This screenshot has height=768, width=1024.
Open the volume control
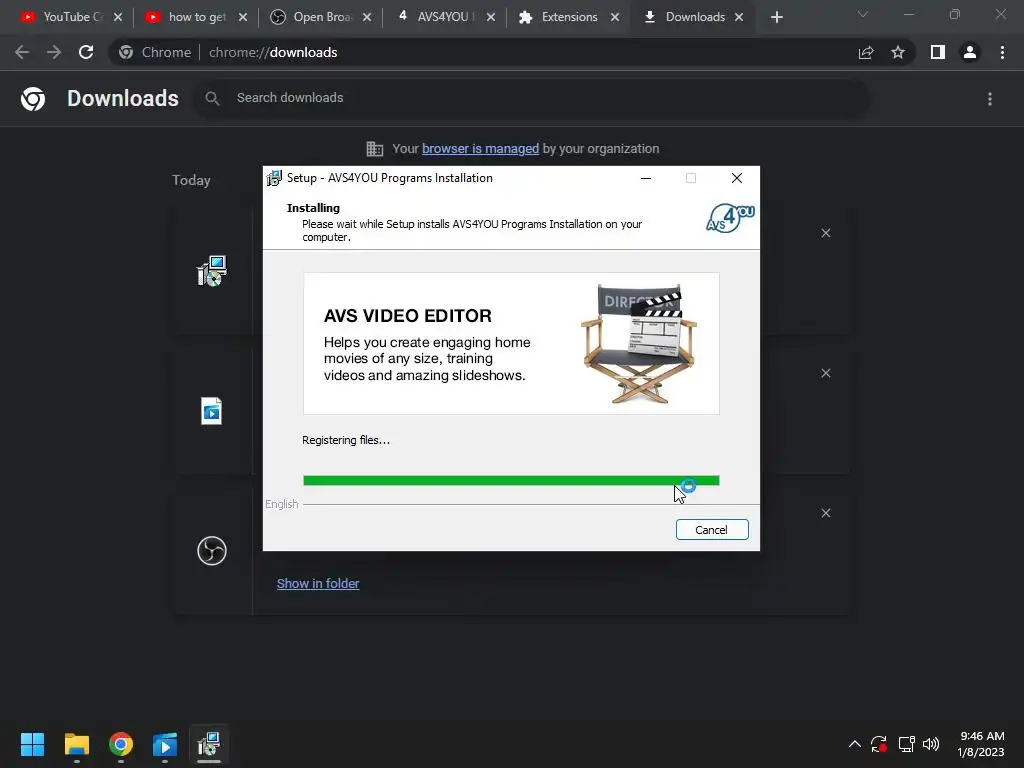tap(931, 744)
